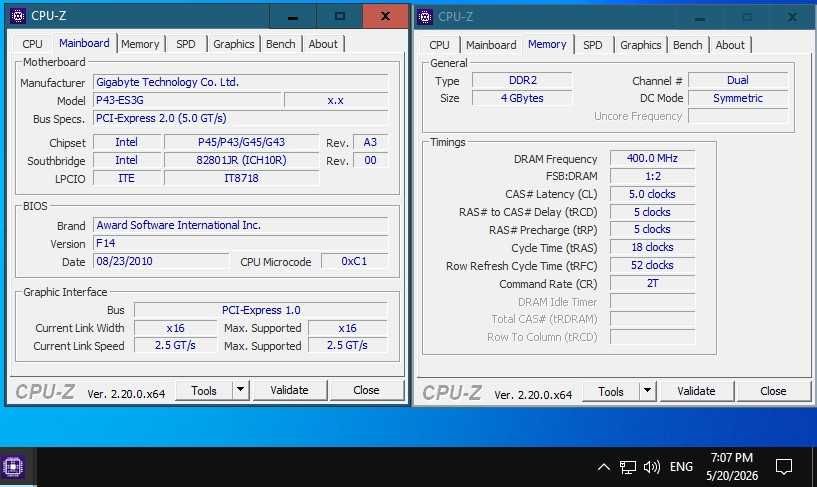Click the CPU-Z title bar icon in right window
This screenshot has width=817, height=487.
pyautogui.click(x=425, y=17)
